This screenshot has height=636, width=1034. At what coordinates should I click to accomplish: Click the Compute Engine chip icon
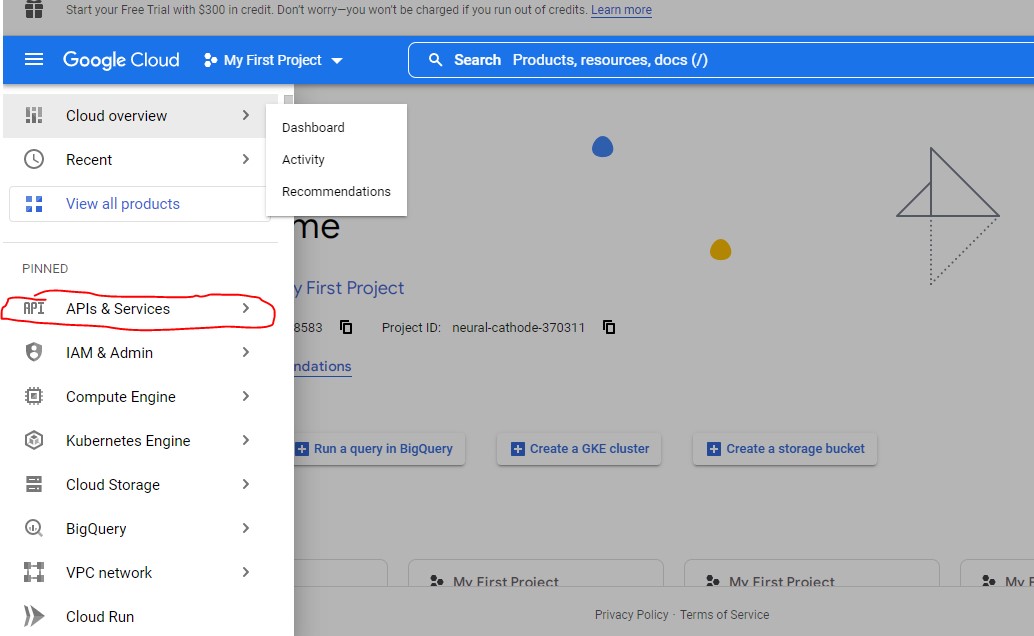pos(34,397)
